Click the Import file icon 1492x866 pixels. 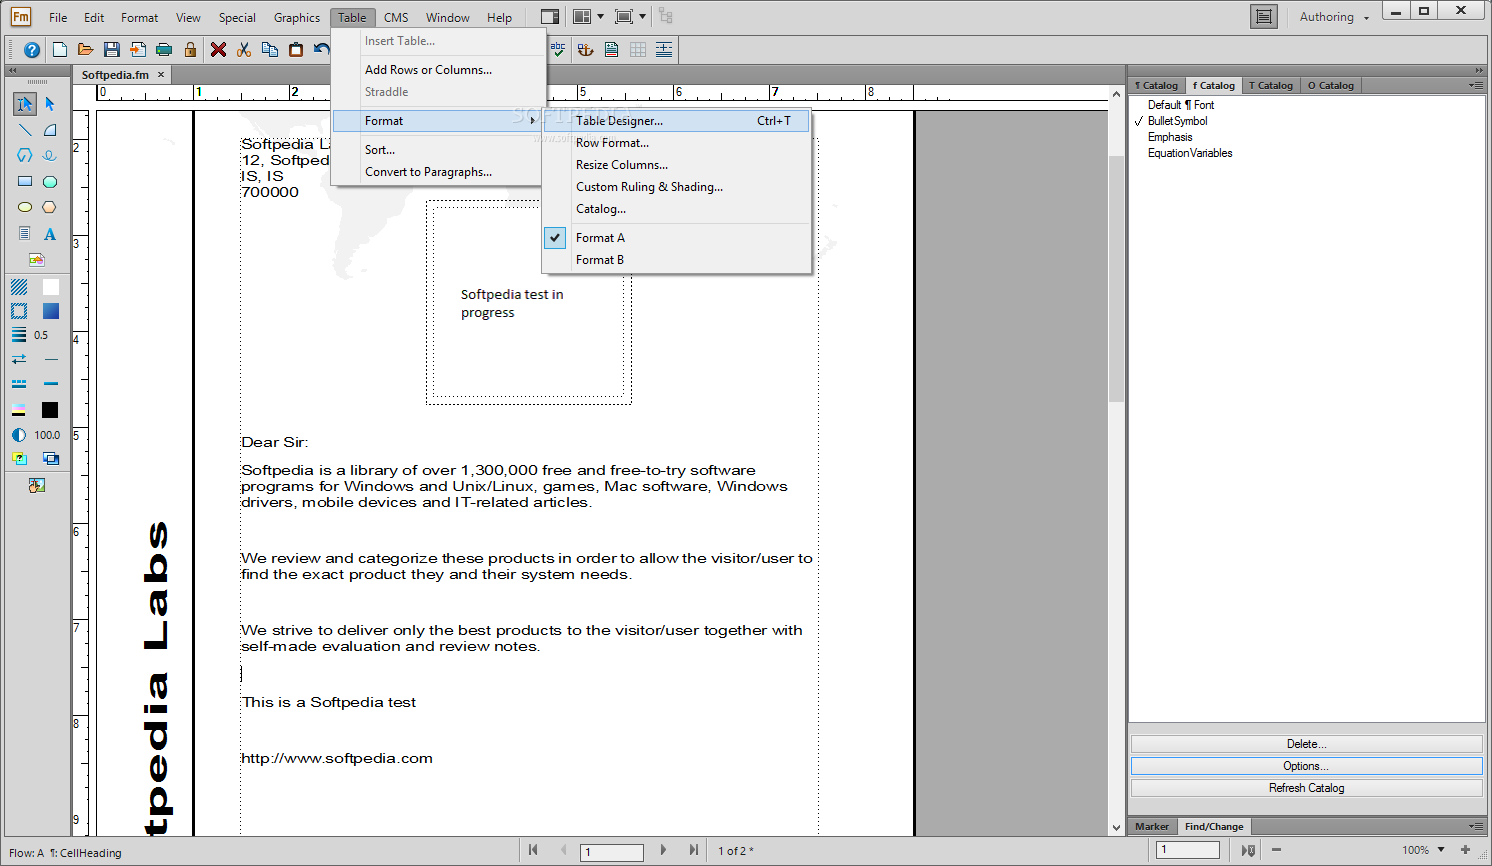138,50
